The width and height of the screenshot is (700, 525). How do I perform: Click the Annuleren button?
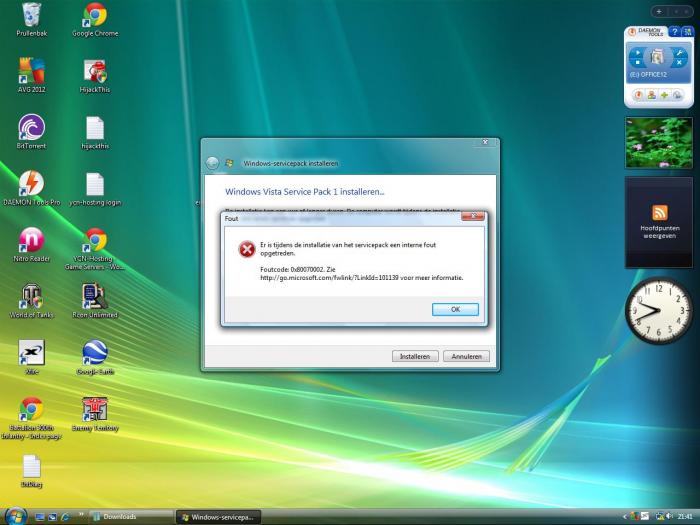466,356
